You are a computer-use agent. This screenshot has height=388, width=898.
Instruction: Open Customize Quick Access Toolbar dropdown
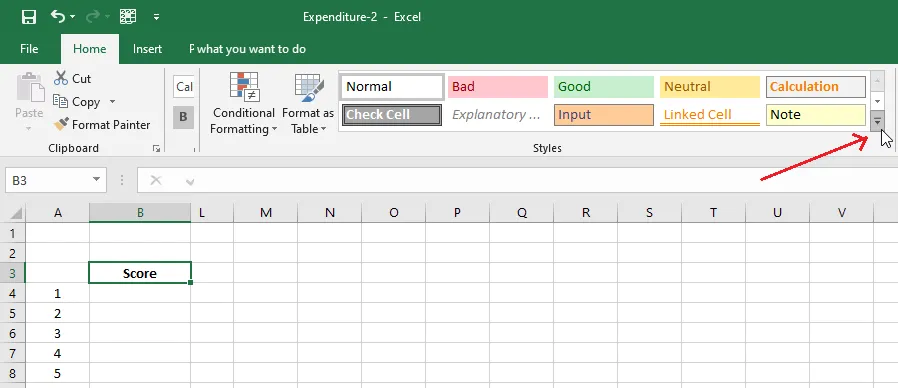click(x=156, y=17)
